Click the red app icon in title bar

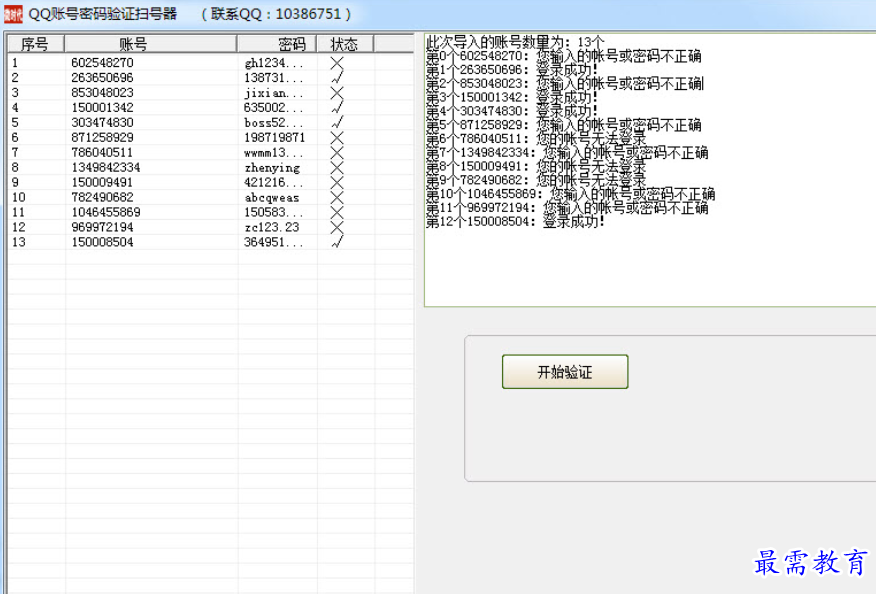tap(13, 14)
